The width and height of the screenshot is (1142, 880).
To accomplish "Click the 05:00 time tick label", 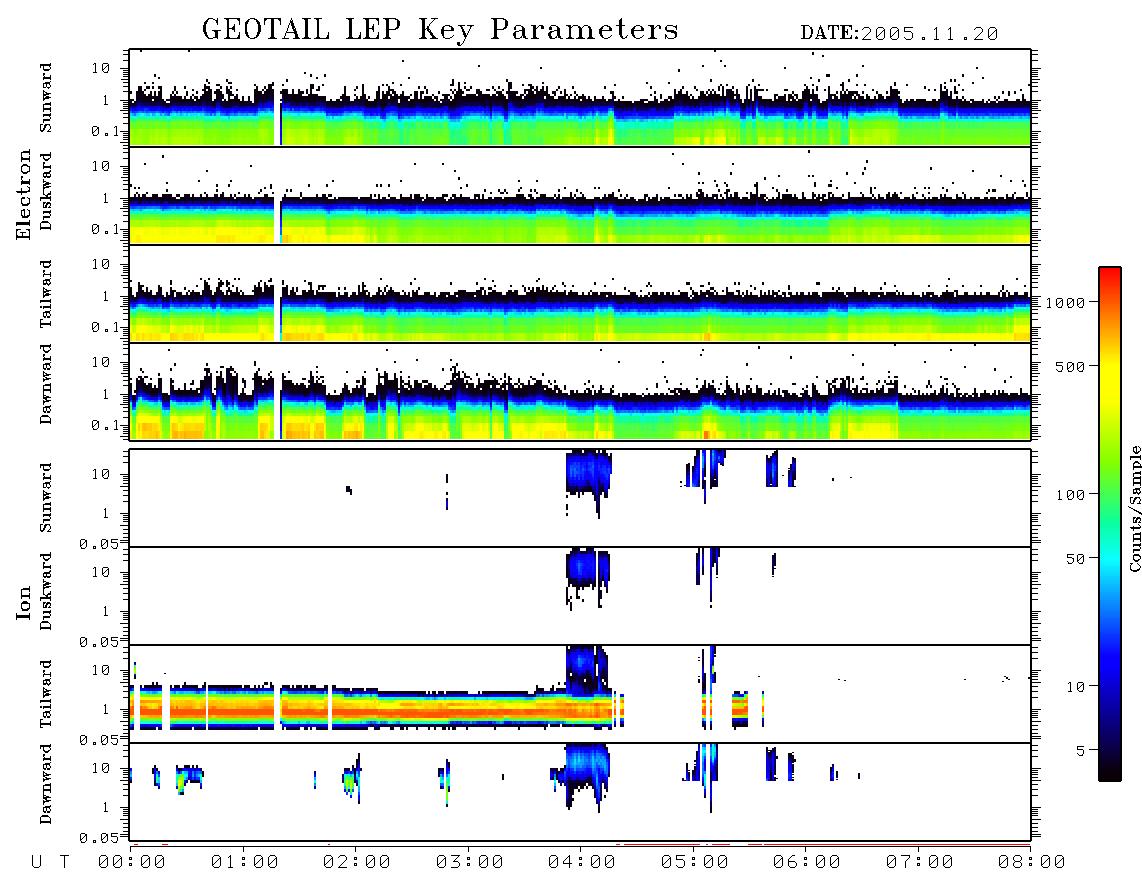I will tap(694, 863).
